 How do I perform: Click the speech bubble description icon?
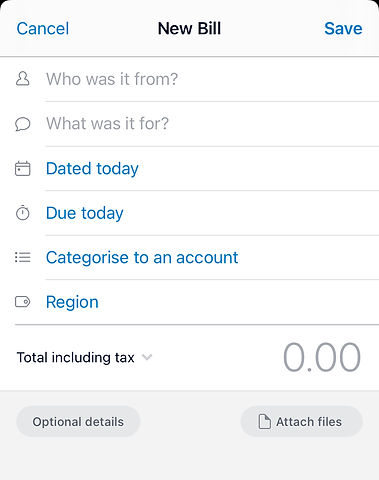(23, 124)
